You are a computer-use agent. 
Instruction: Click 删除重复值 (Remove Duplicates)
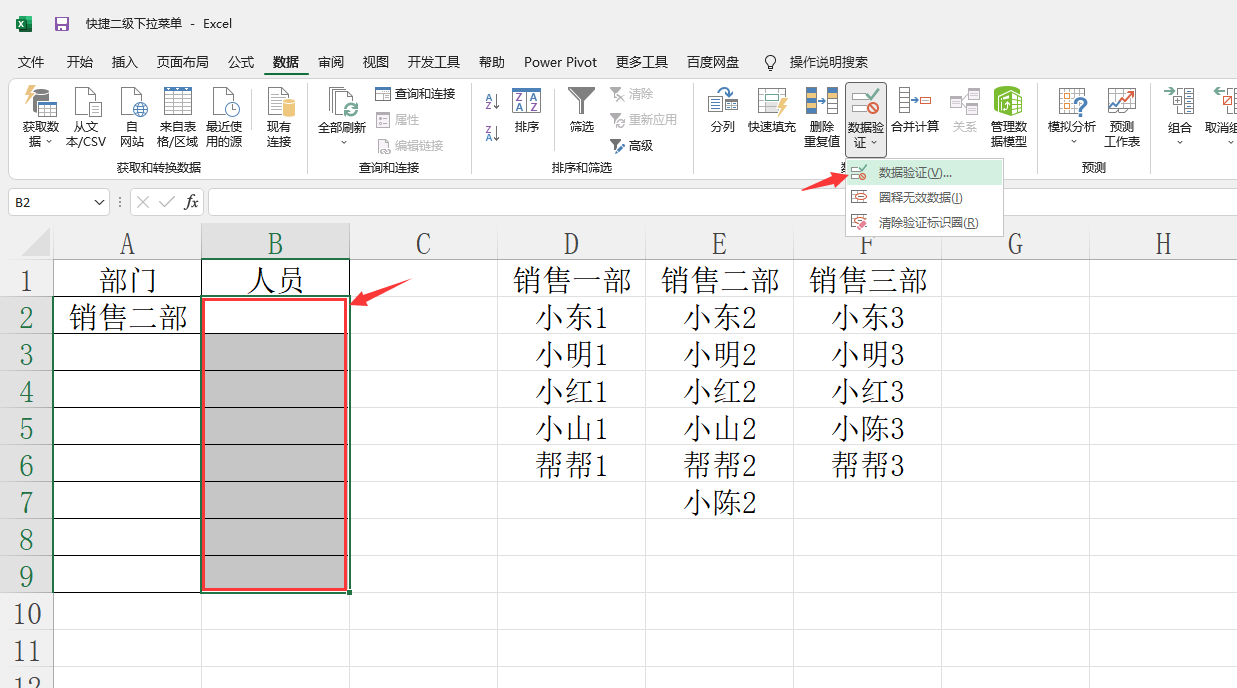click(822, 118)
